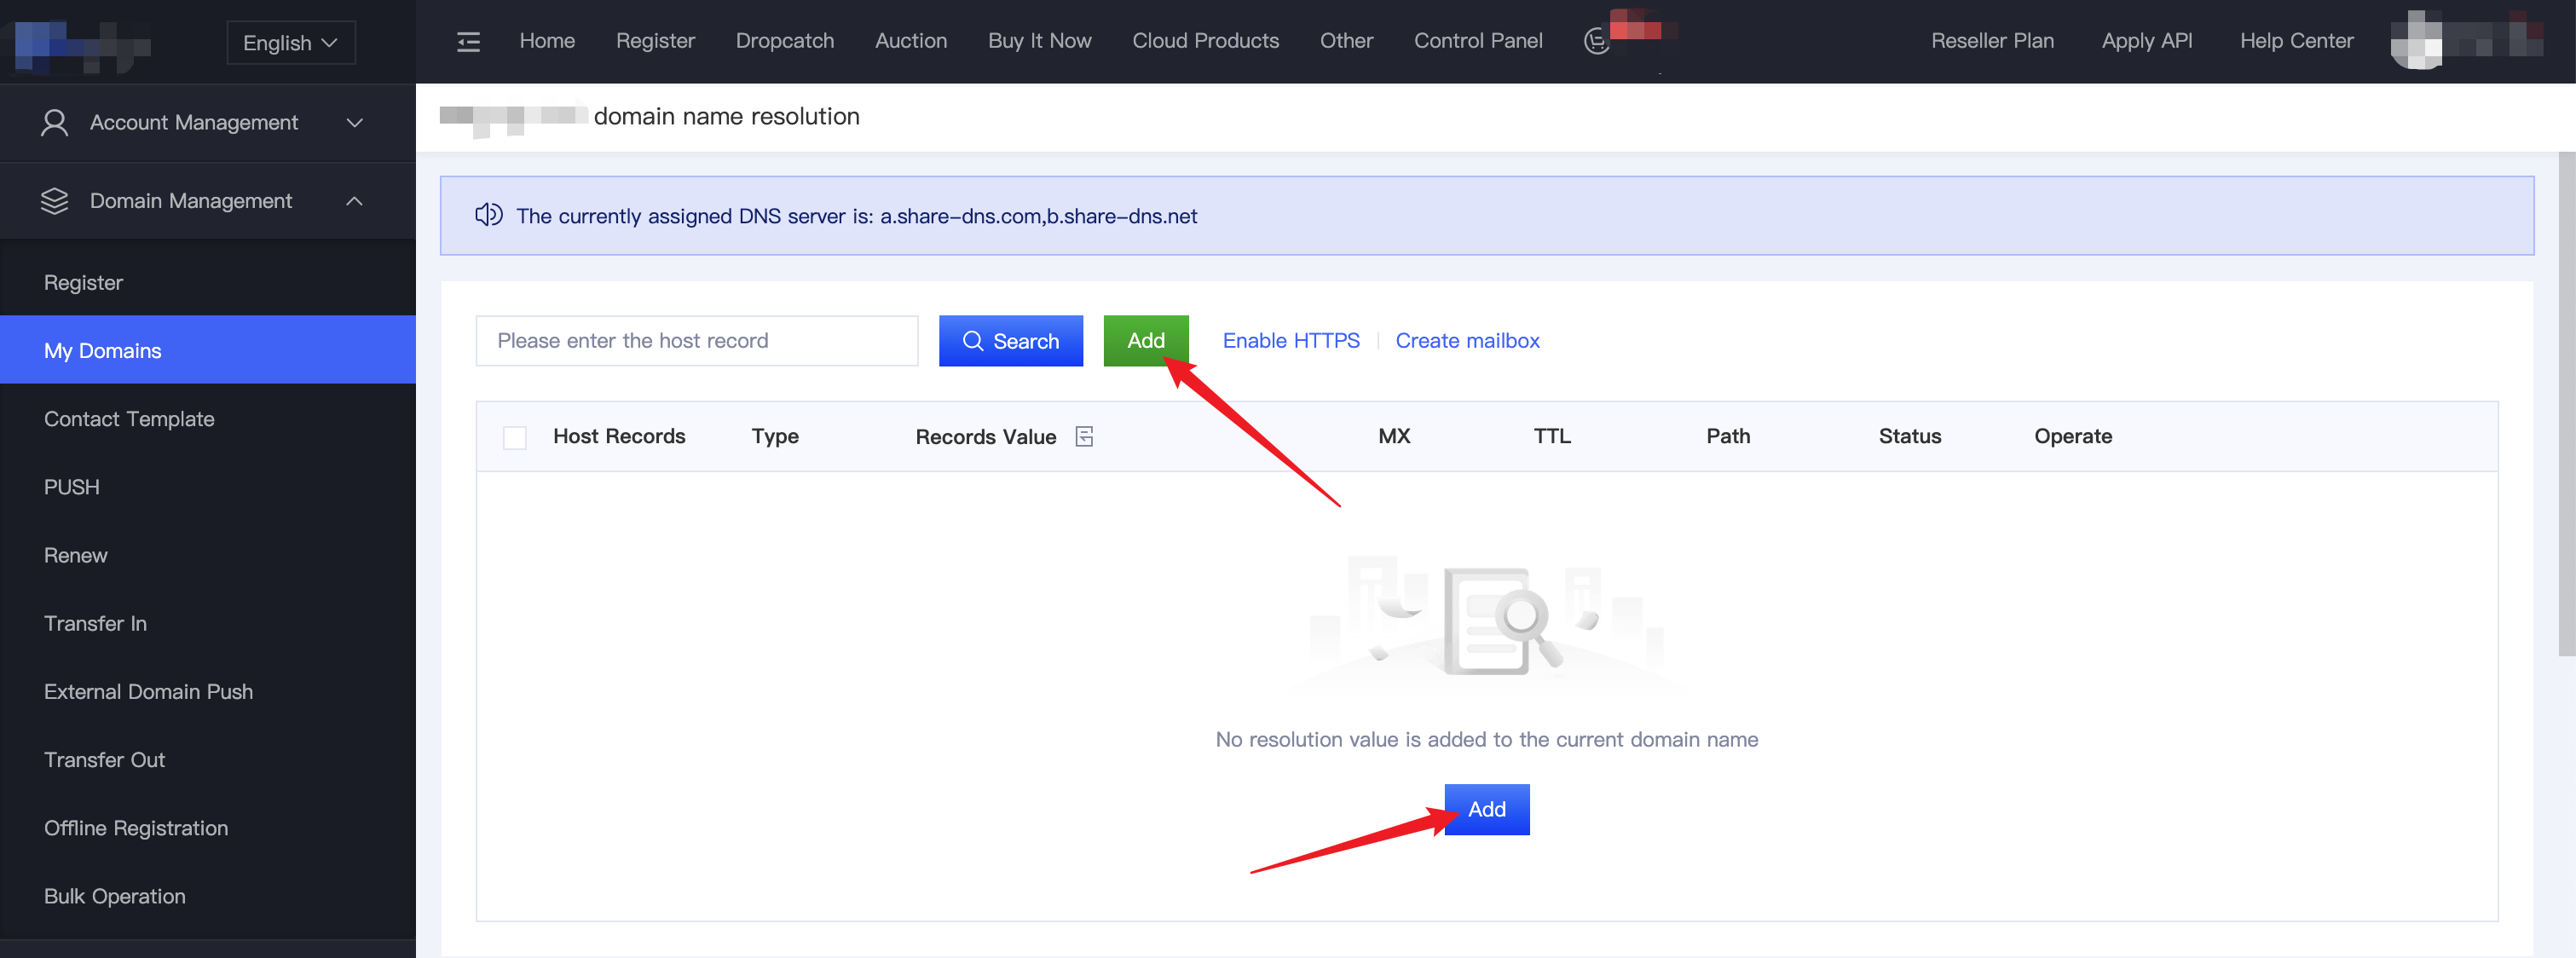Open Control Panel in navbar

(x=1478, y=41)
